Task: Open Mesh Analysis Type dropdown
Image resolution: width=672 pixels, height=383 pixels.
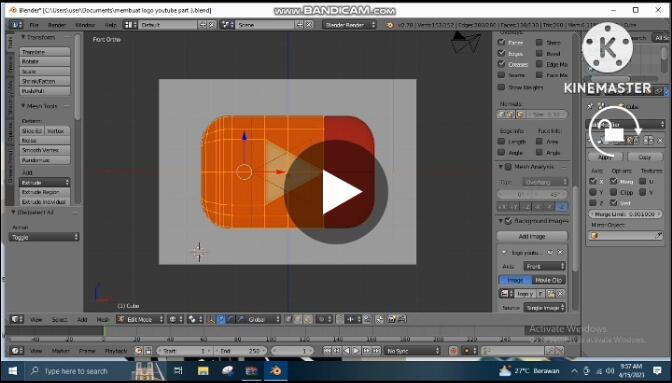Action: 545,182
